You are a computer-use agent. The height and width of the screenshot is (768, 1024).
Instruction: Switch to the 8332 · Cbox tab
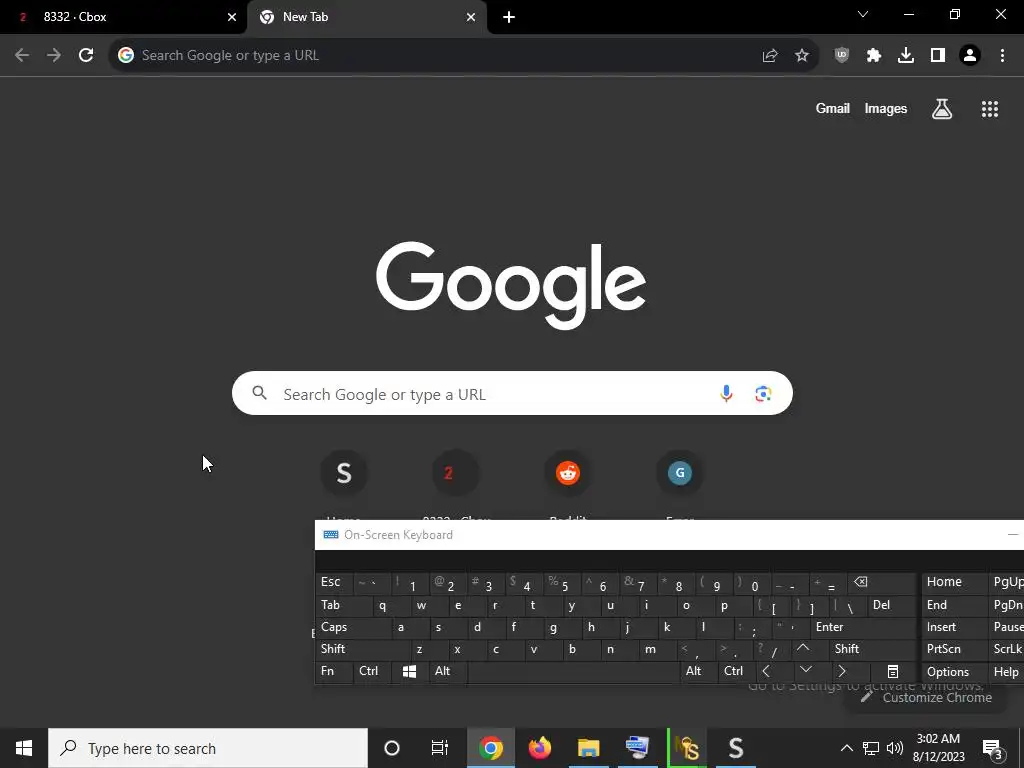click(x=123, y=17)
